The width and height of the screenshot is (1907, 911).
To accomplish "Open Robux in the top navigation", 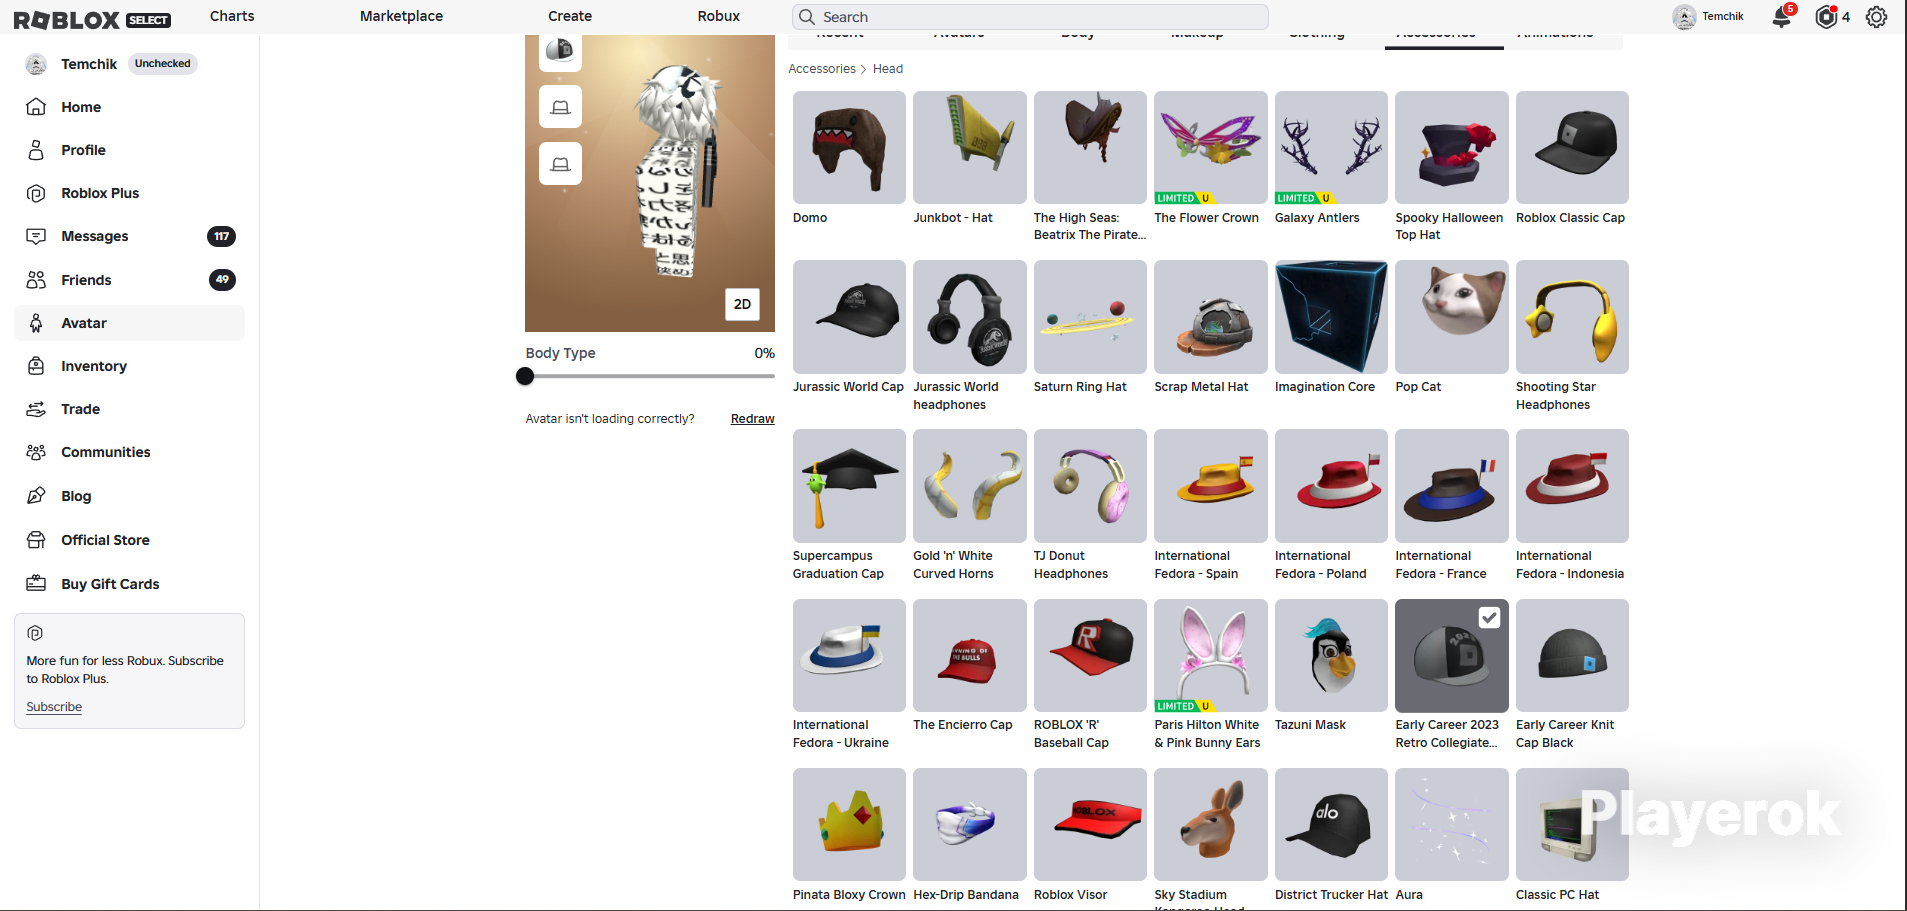I will (x=719, y=16).
